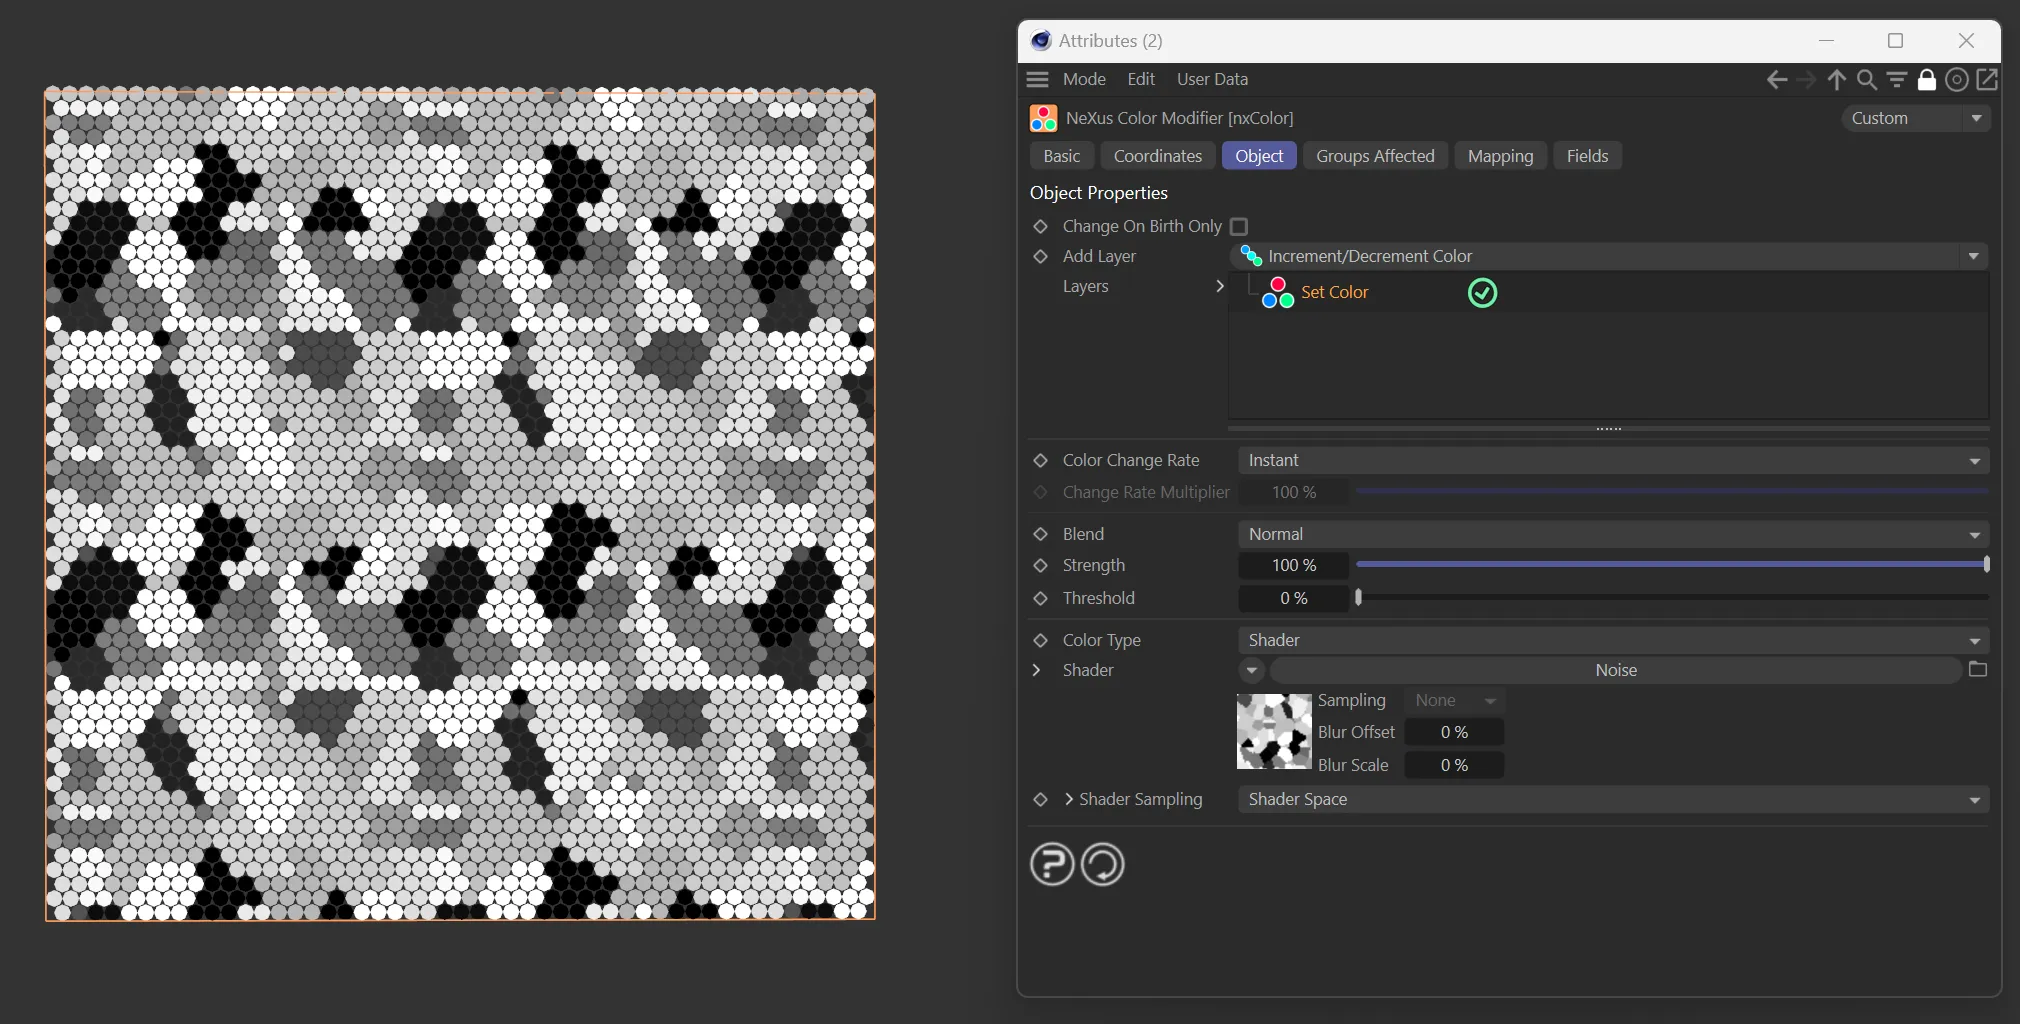Toggle the Blend keyframe diamond

pos(1040,534)
